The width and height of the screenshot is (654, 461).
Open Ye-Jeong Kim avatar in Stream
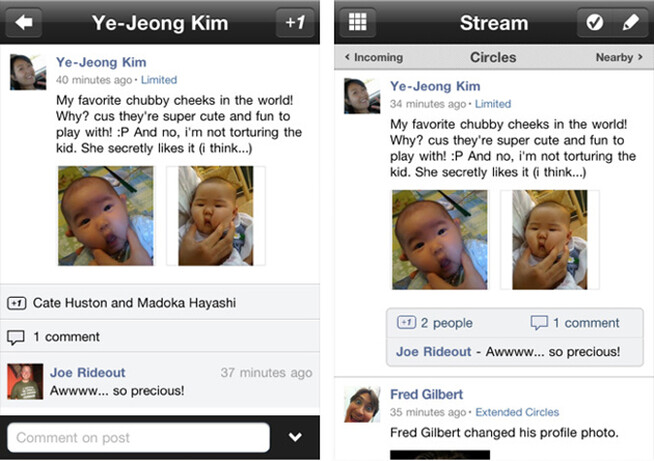click(x=362, y=96)
